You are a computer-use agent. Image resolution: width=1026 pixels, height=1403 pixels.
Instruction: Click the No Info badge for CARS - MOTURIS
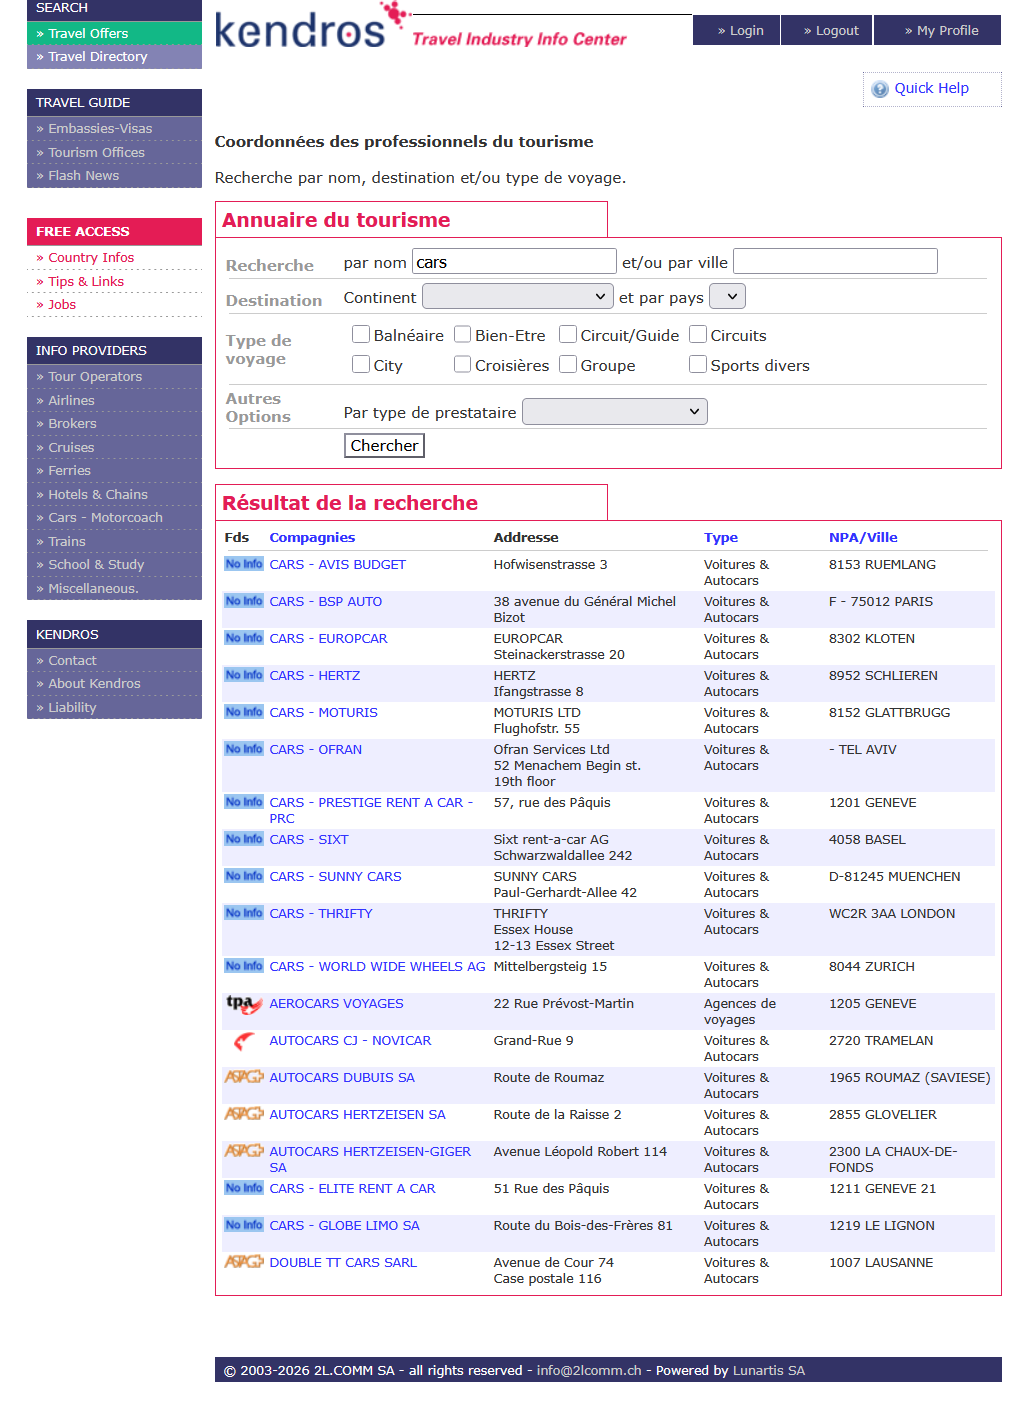point(244,712)
